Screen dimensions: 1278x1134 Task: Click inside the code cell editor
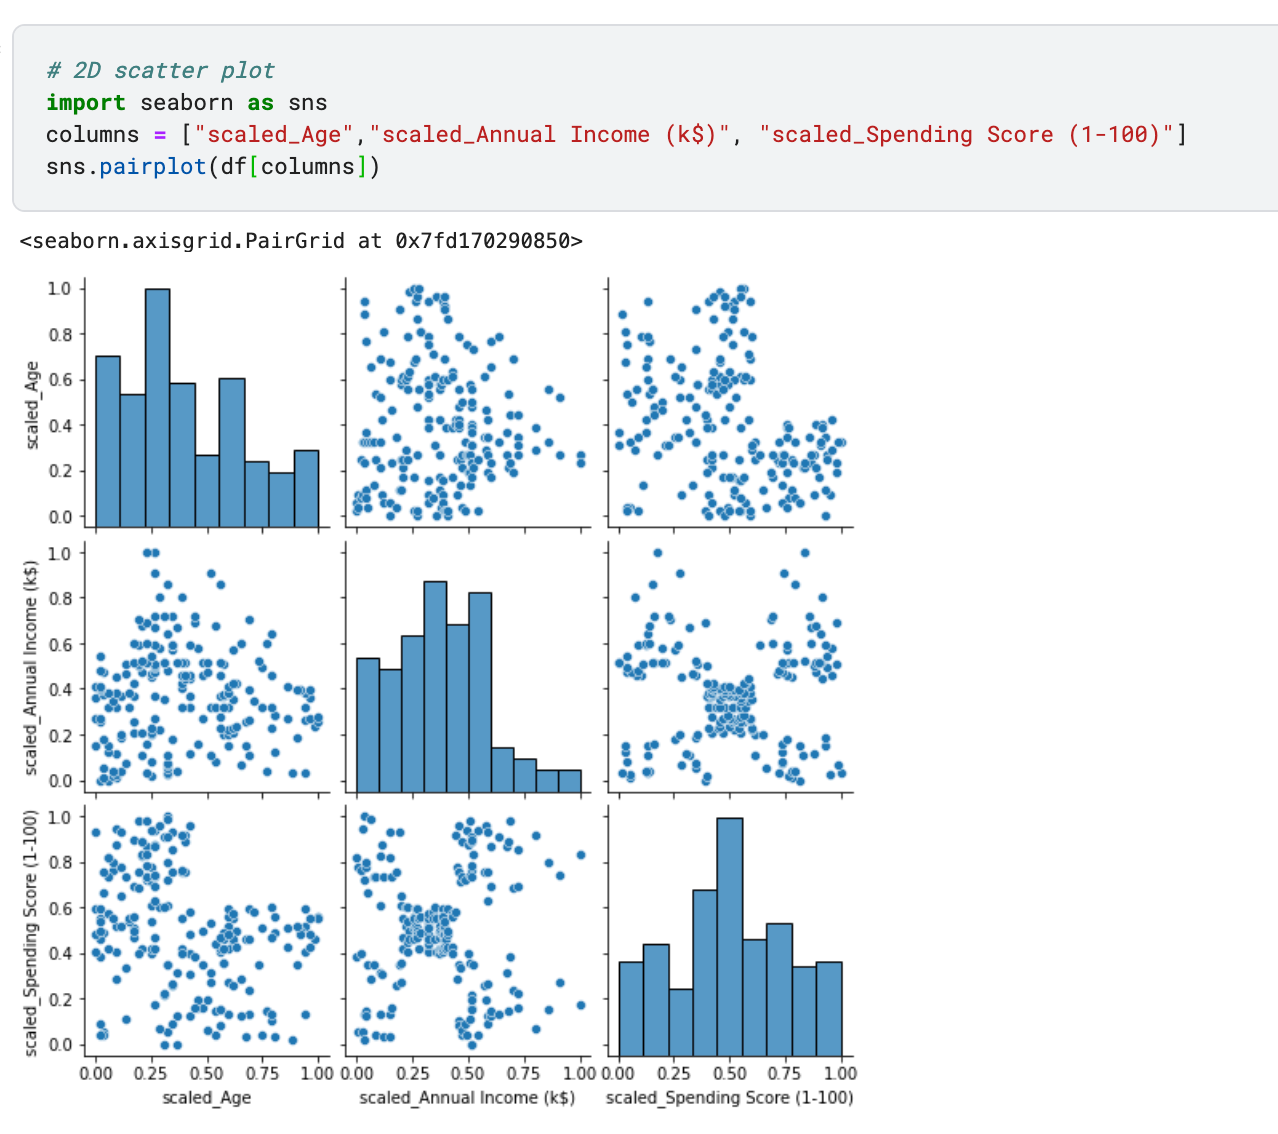(645, 118)
